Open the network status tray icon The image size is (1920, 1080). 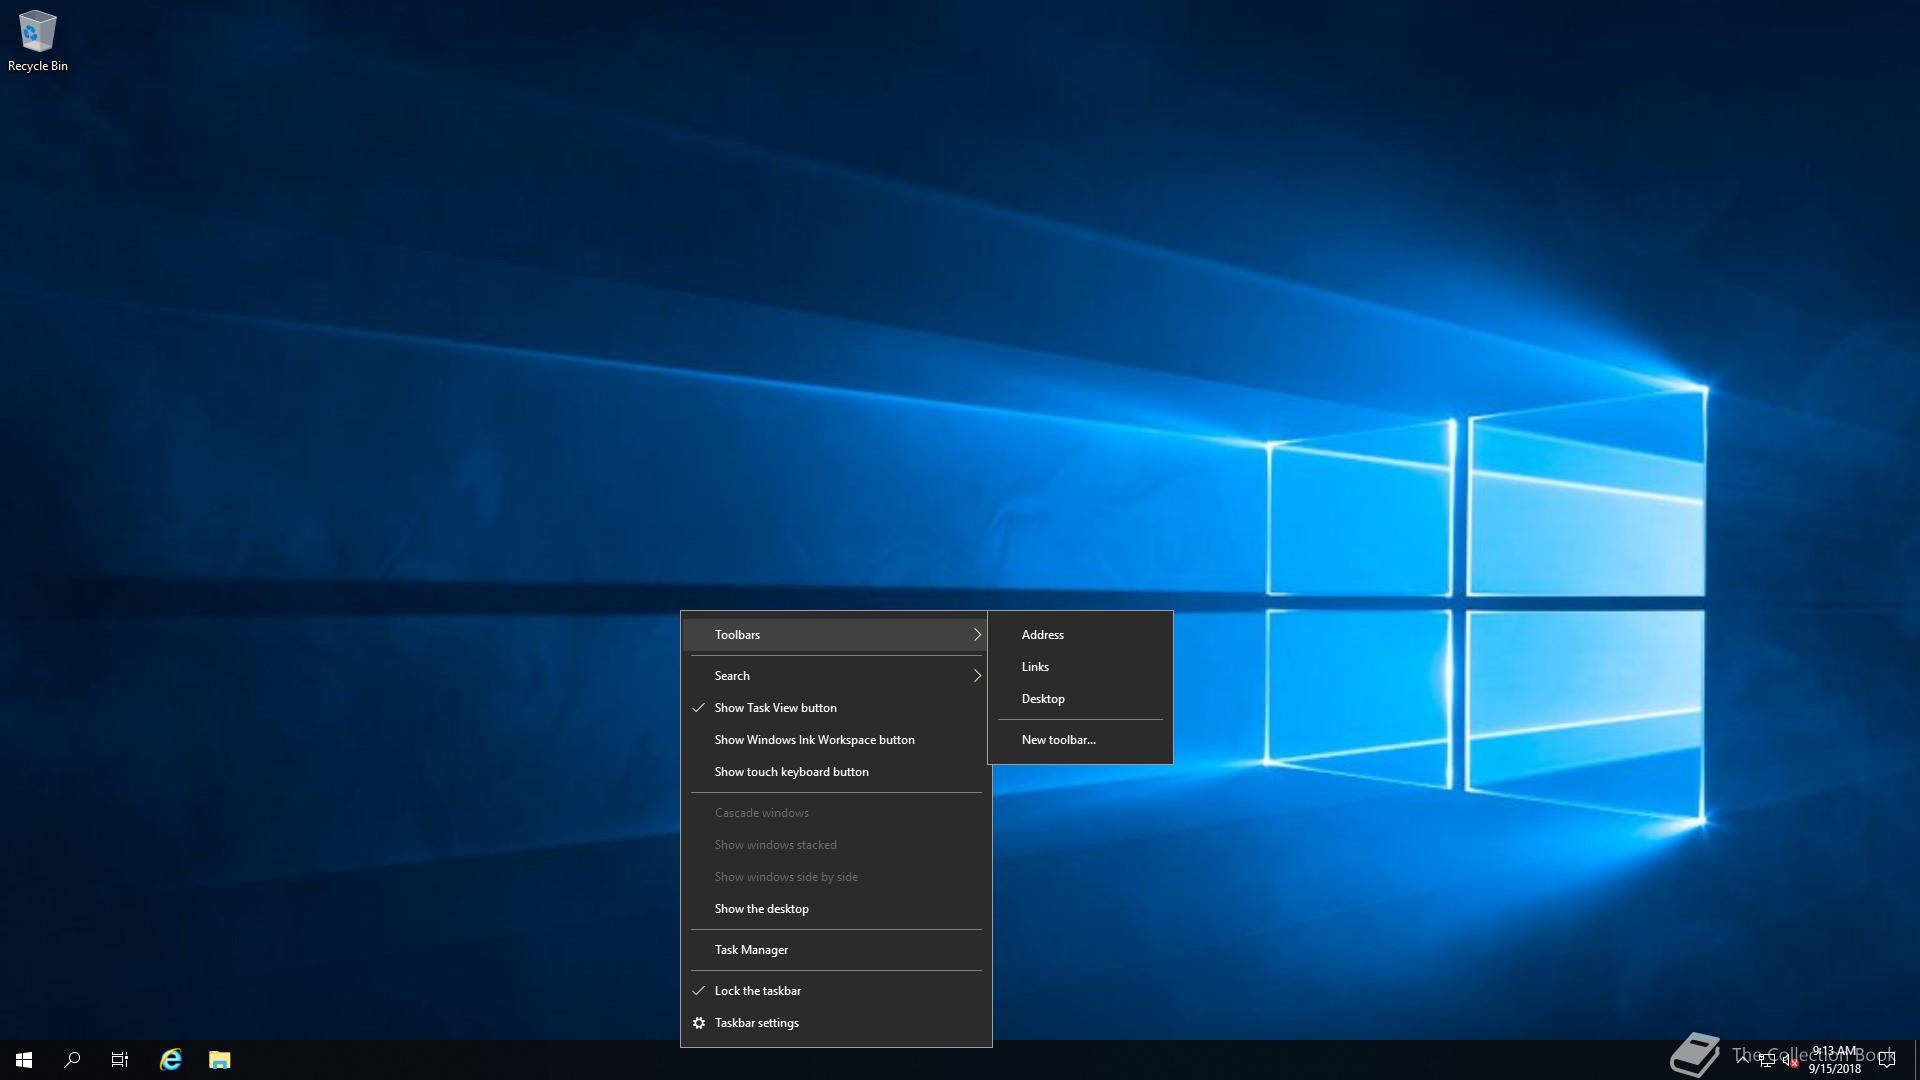(1767, 1060)
